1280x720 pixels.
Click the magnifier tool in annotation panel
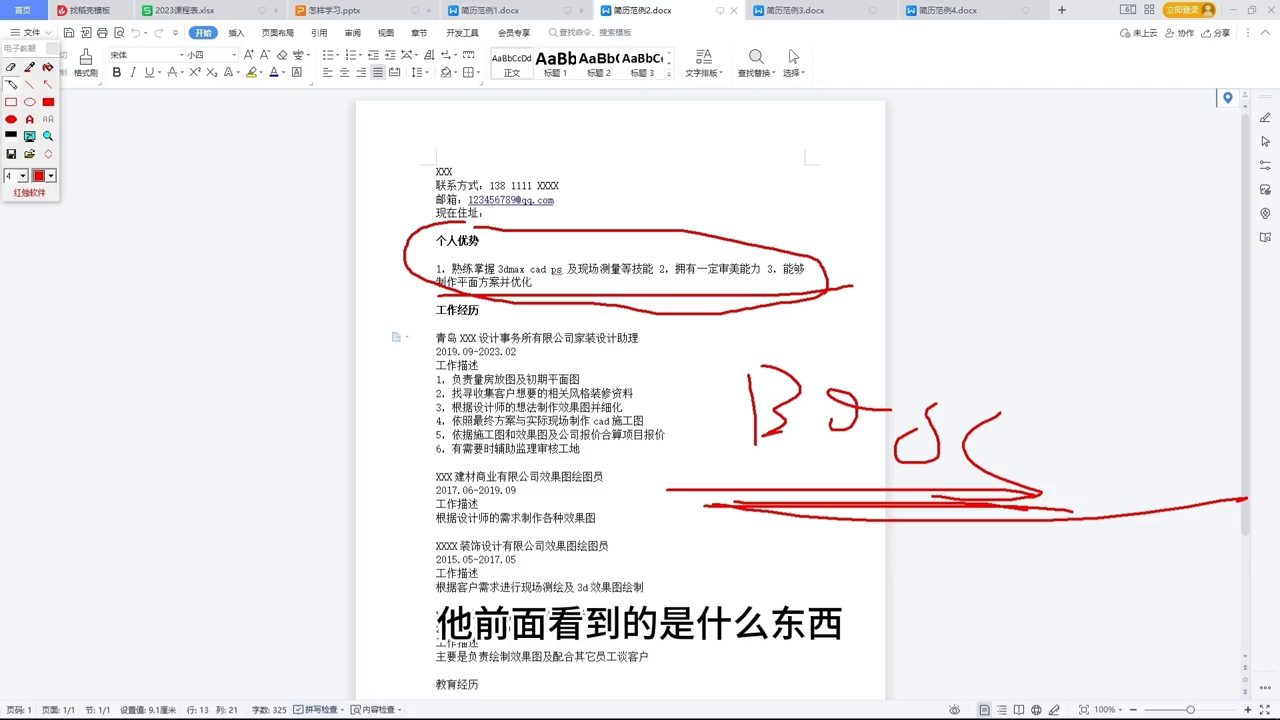point(48,136)
